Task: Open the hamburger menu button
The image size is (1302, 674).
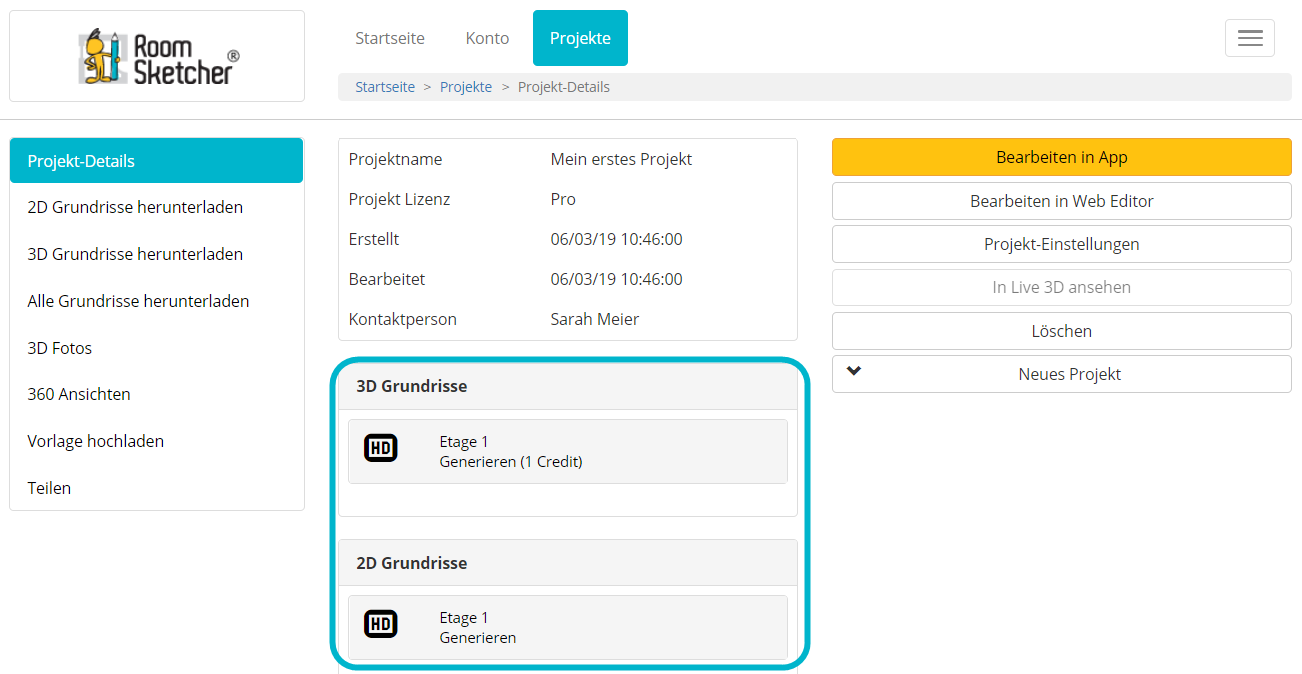Action: (1249, 38)
